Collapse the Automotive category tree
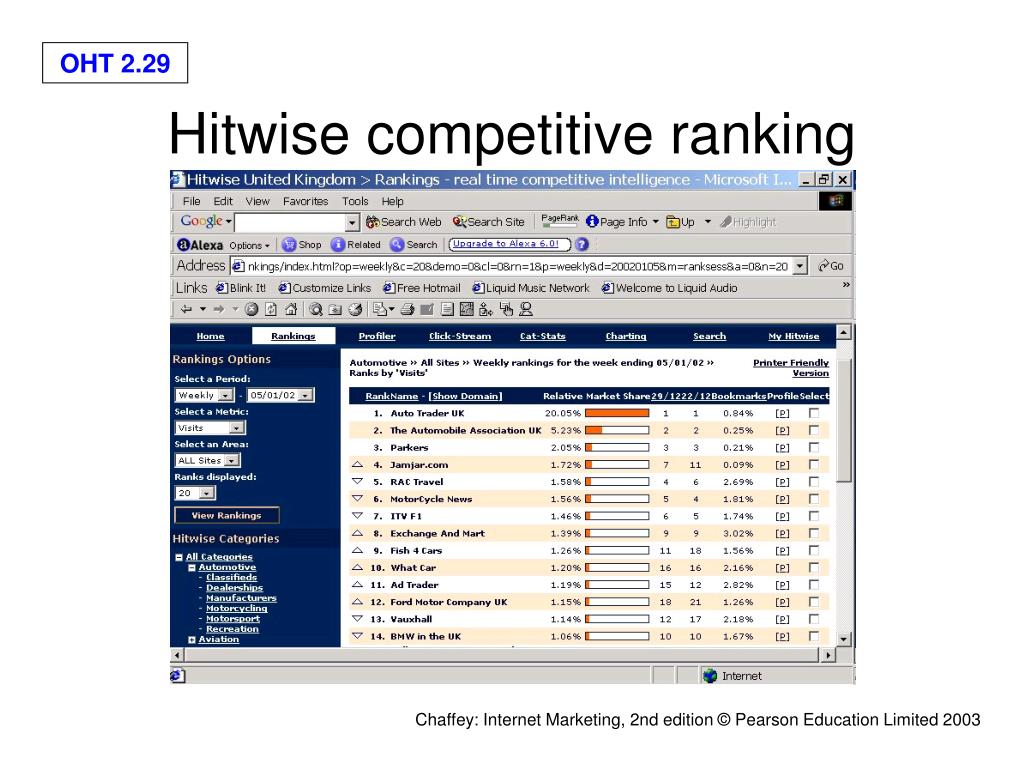This screenshot has width=1024, height=768. click(192, 568)
